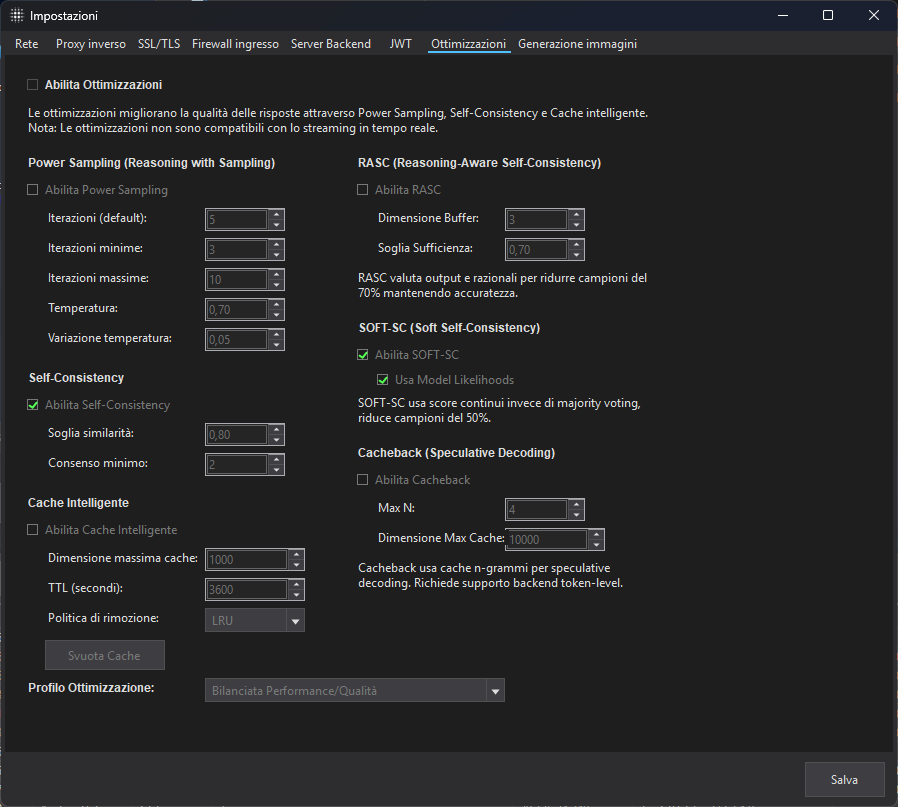Increase Iterazioni (default) with up arrow
The height and width of the screenshot is (807, 898).
277,214
